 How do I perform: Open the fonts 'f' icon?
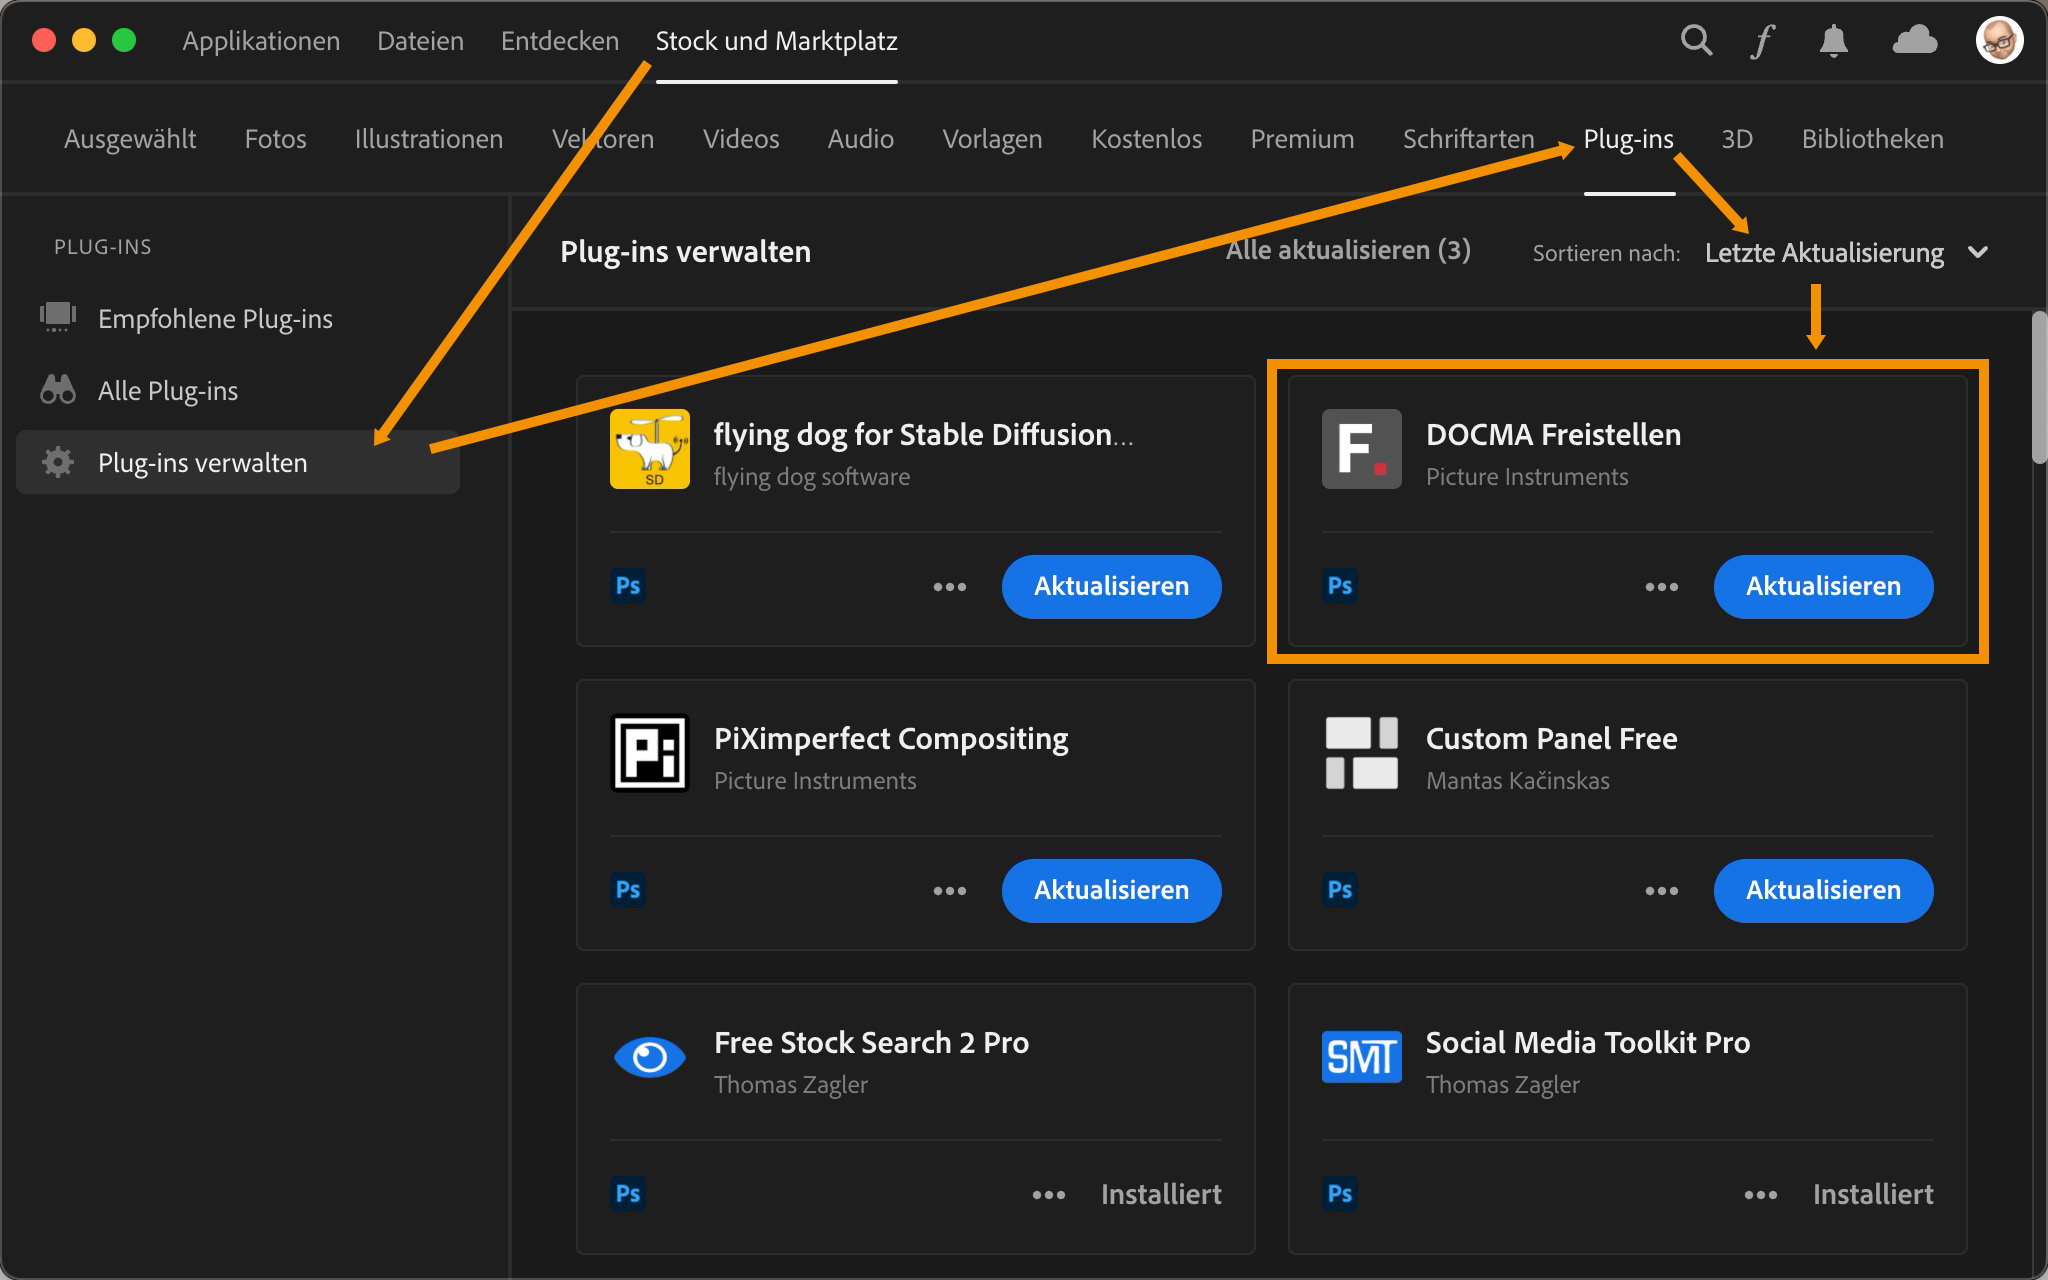point(1763,41)
